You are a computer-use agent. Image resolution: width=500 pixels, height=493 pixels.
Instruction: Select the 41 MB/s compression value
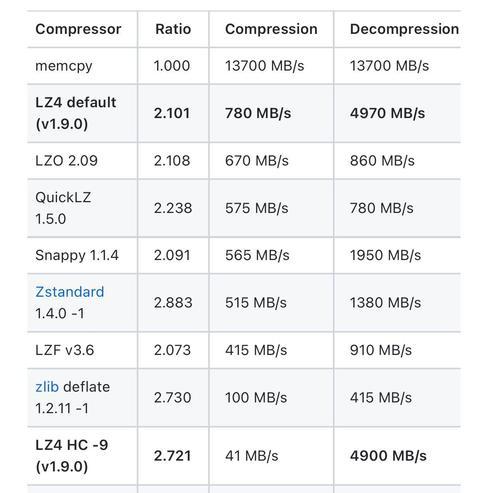tap(252, 456)
